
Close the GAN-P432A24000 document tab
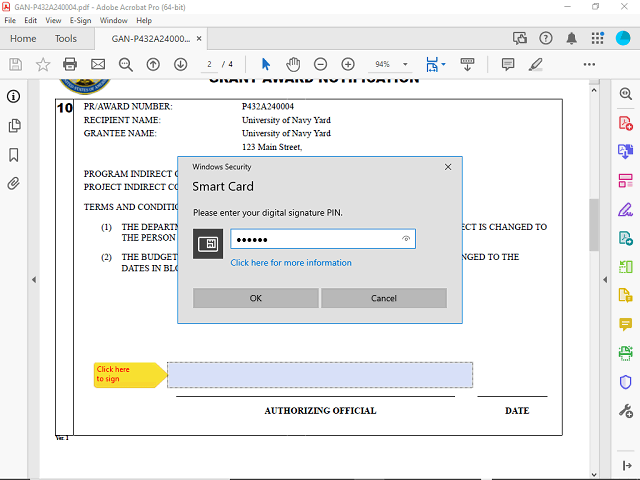tap(199, 38)
